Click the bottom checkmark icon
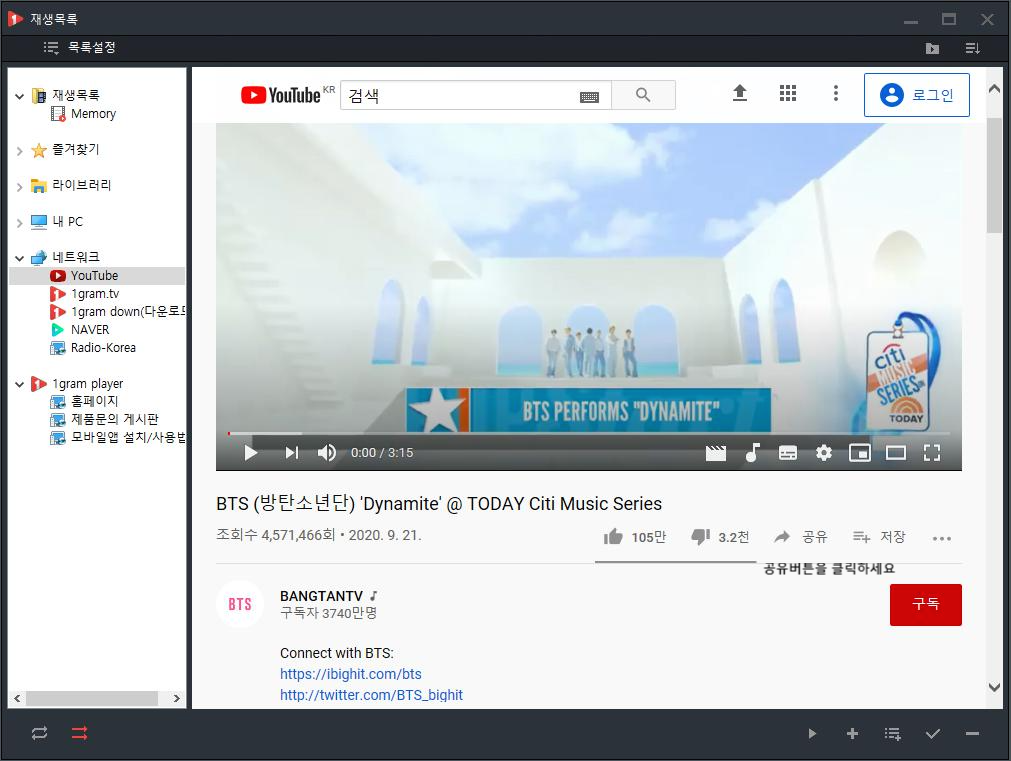 point(932,734)
